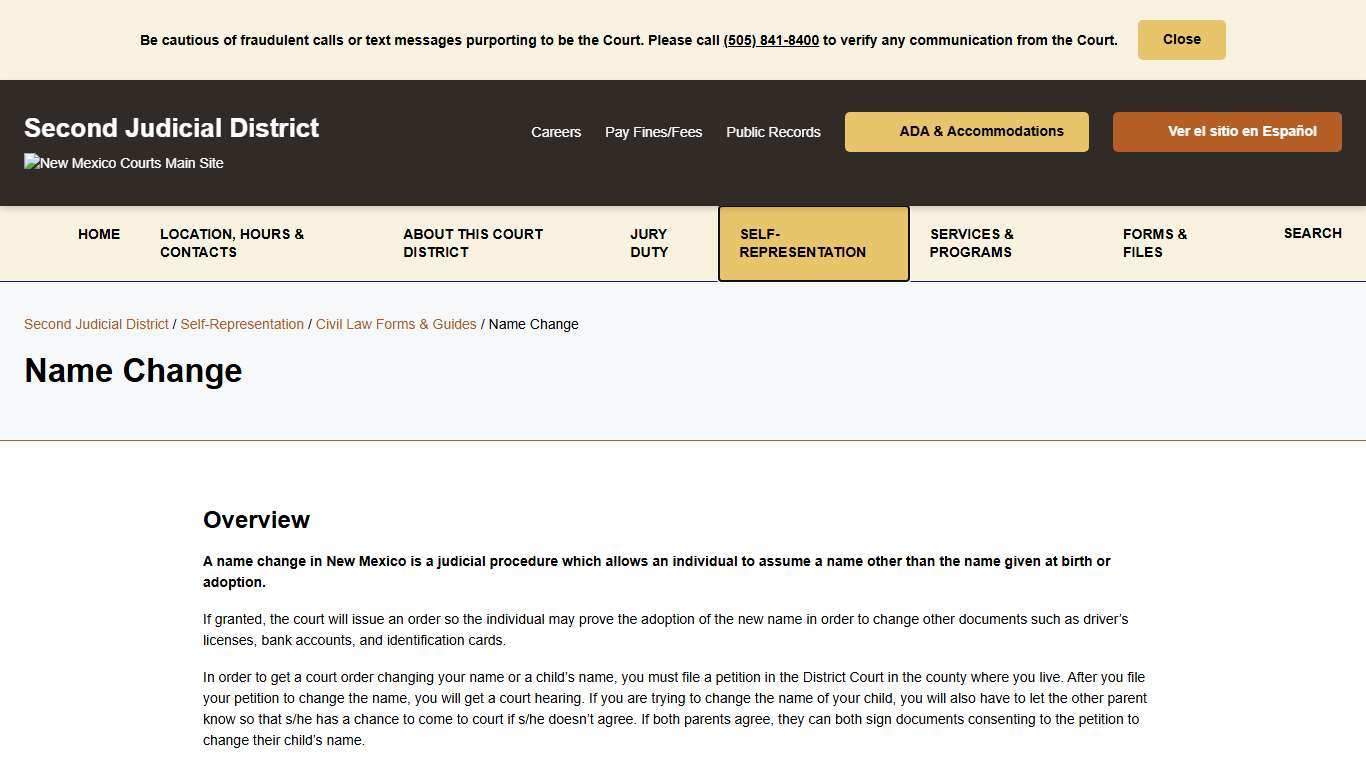
Task: Follow the Second Judicial District breadcrumb link
Action: coord(96,324)
